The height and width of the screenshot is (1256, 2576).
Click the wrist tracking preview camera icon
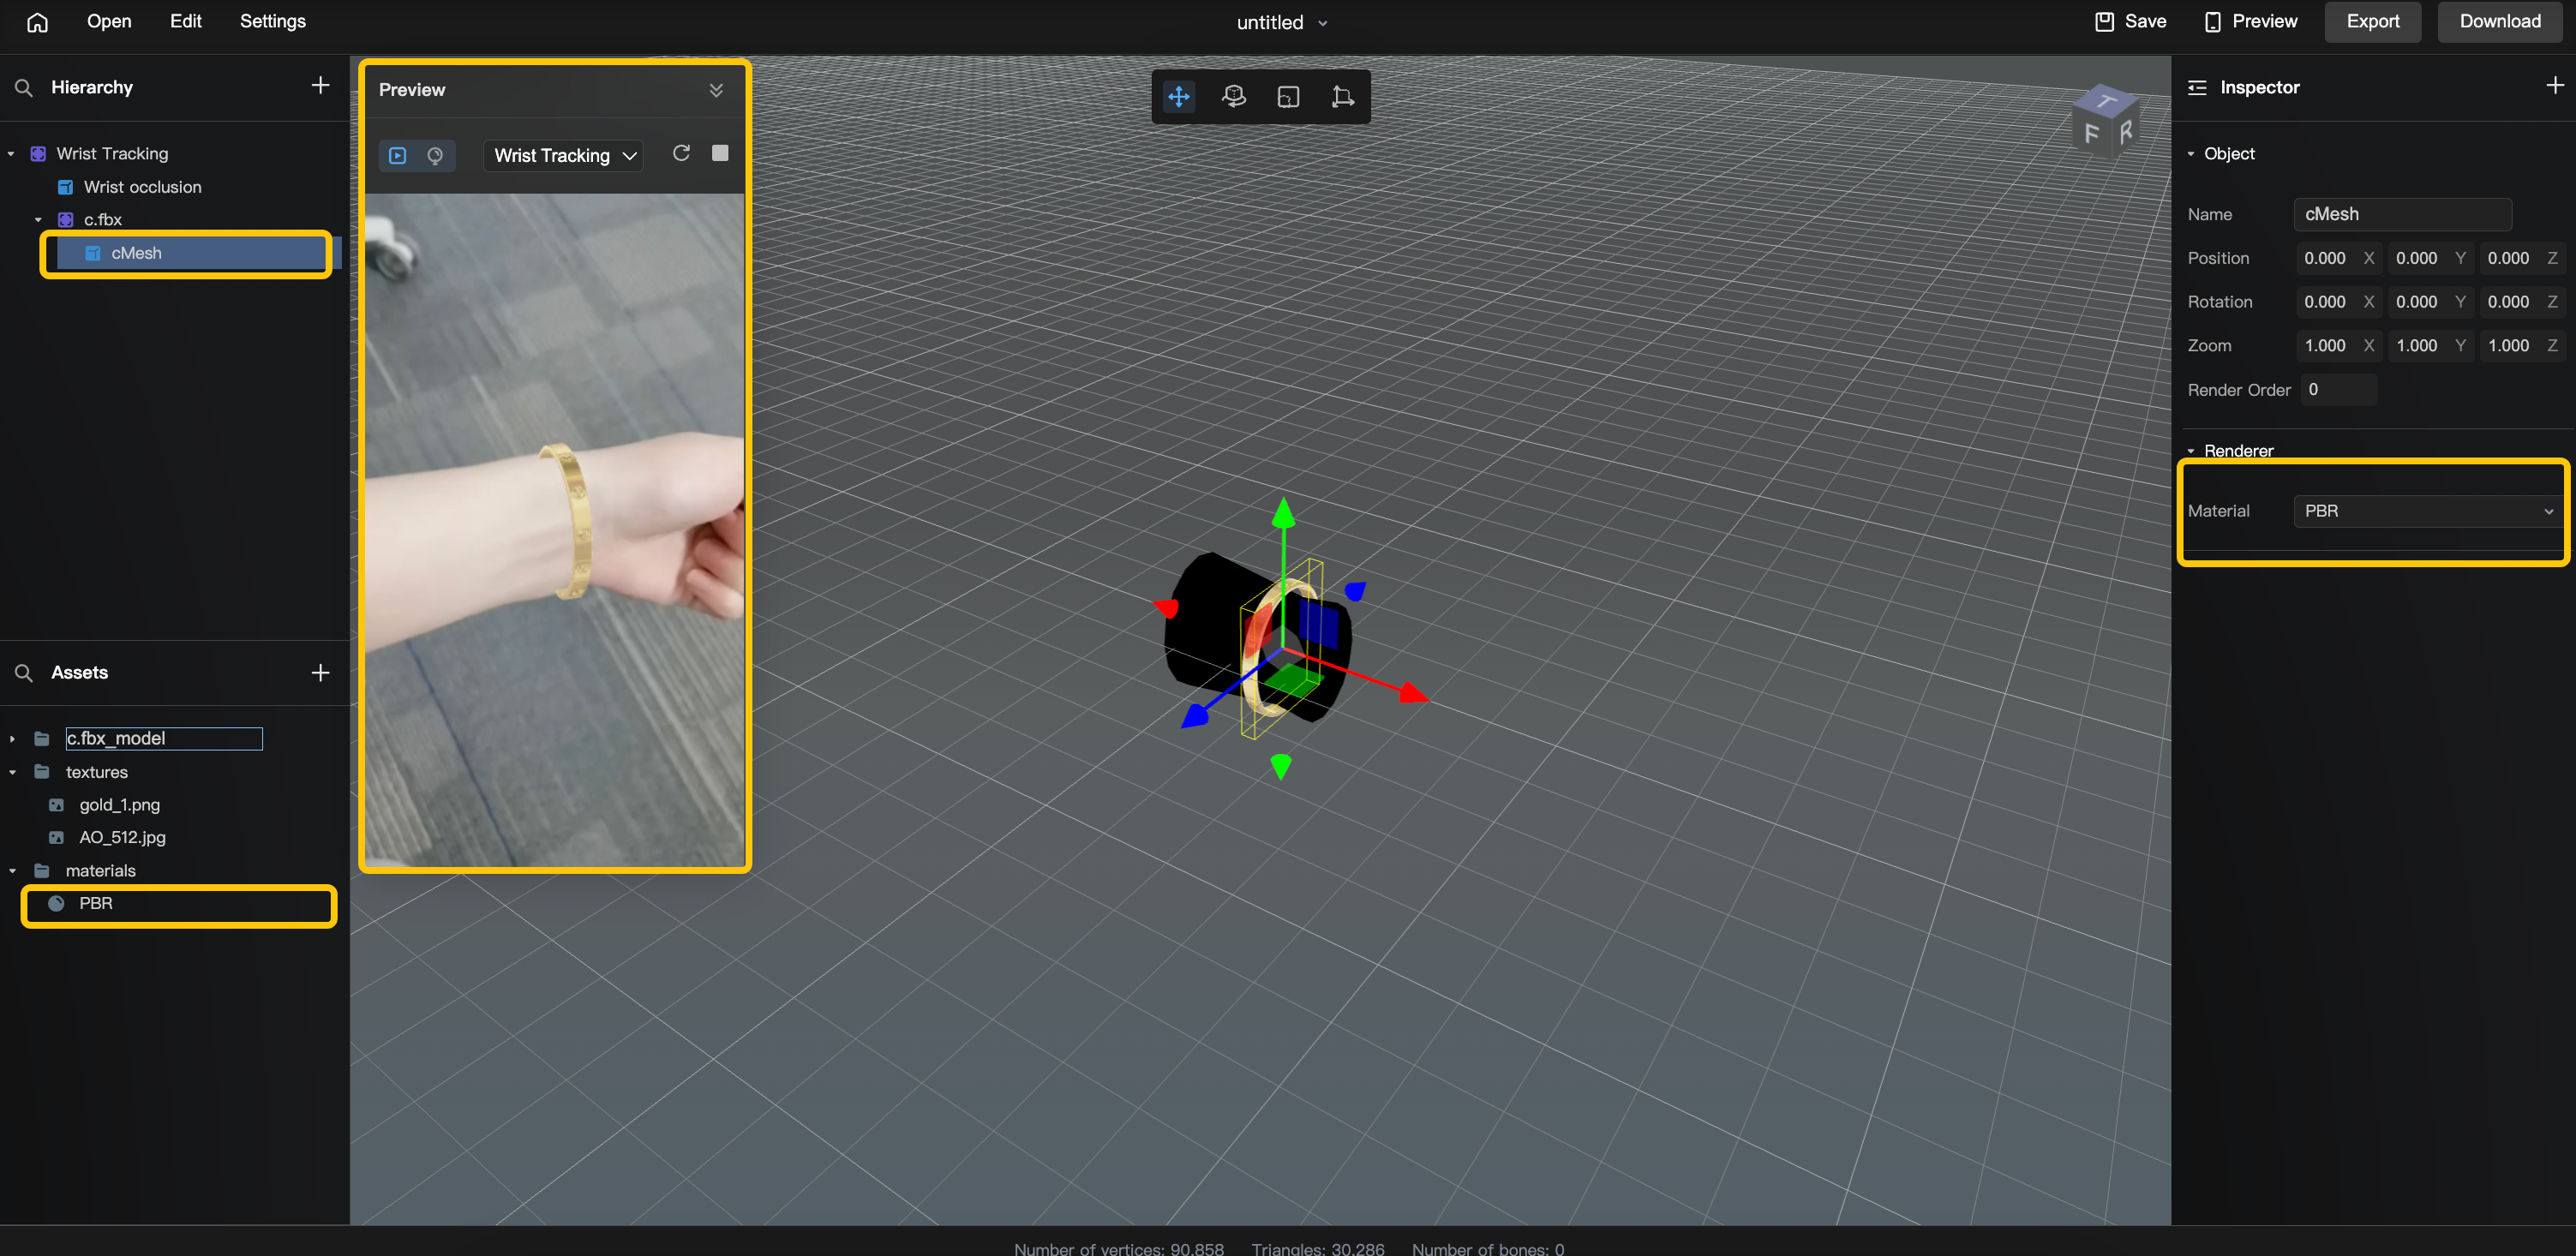click(437, 154)
